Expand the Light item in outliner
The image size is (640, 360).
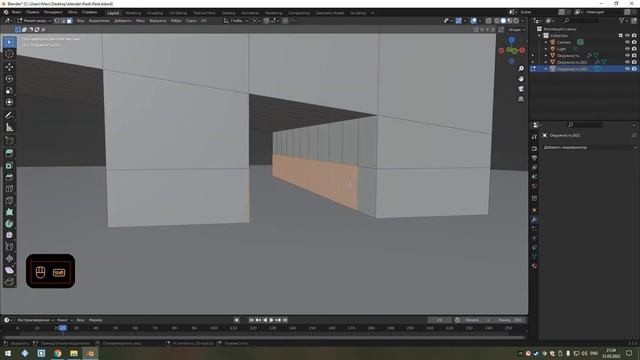pos(546,49)
